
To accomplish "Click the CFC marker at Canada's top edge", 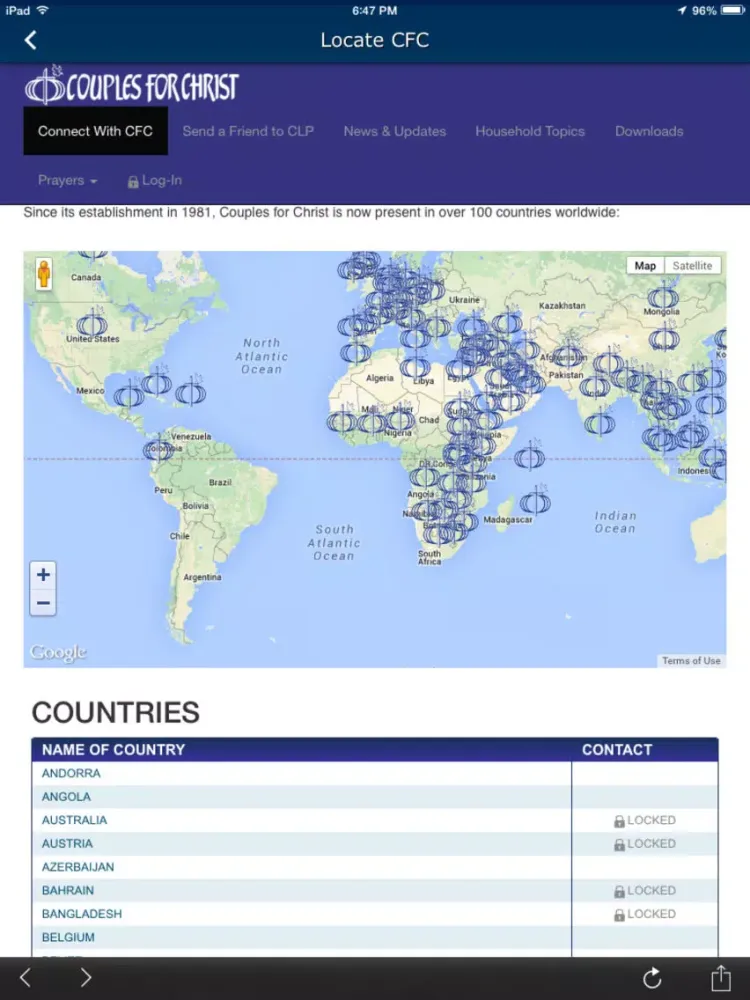I will tap(92, 255).
